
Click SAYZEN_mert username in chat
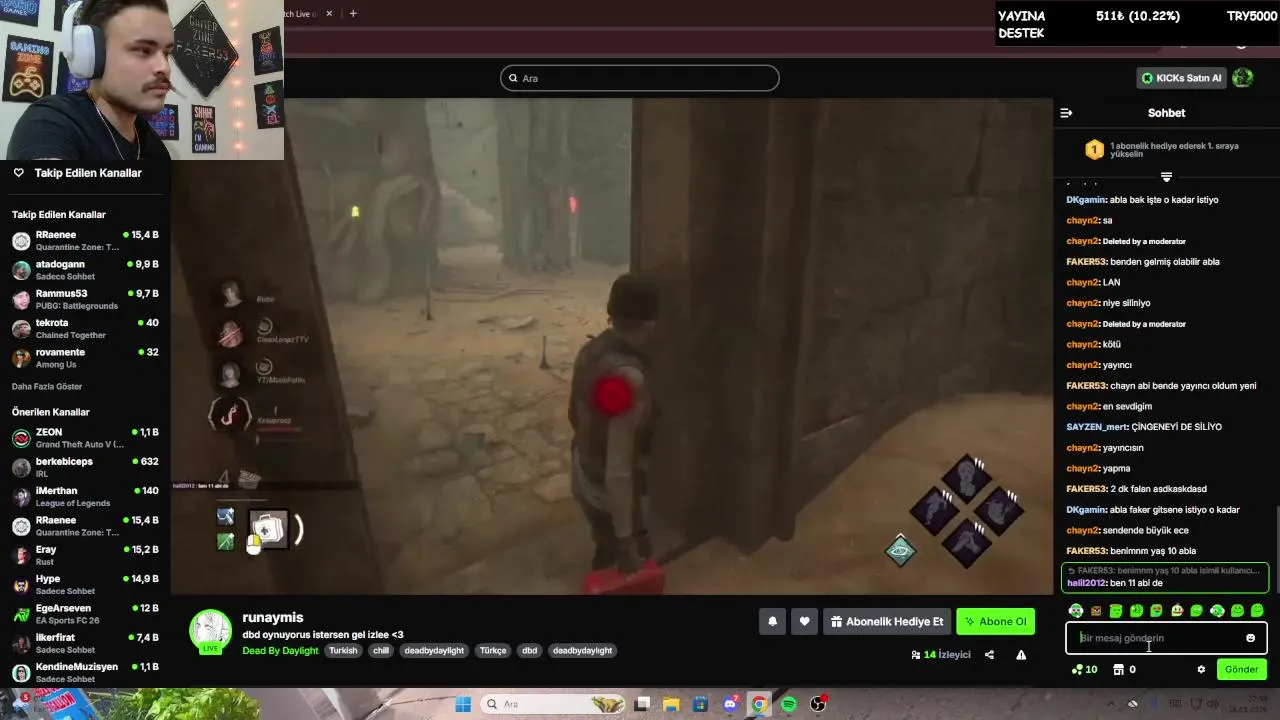(x=1097, y=427)
